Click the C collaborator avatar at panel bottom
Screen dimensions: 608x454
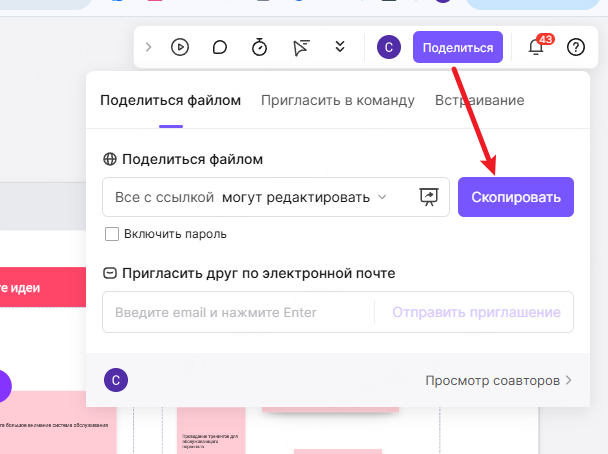[116, 380]
